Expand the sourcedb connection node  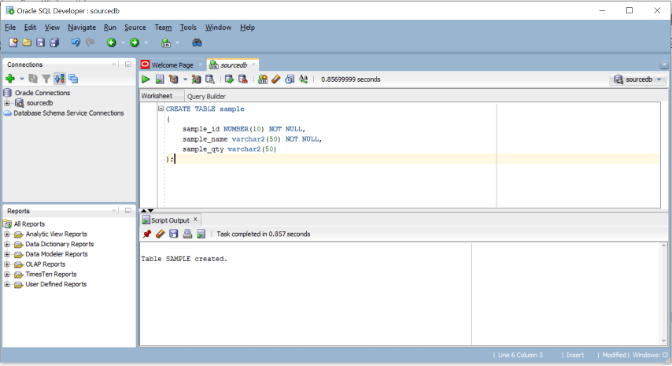coord(7,103)
